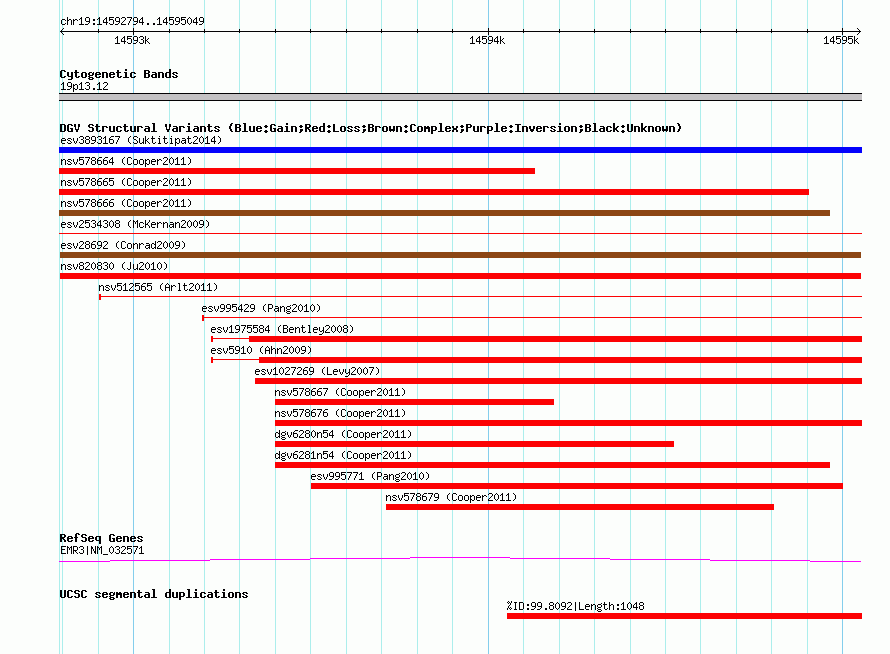Select esv995771 (Pang2010) variant label
The width and height of the screenshot is (890, 654).
pos(370,476)
